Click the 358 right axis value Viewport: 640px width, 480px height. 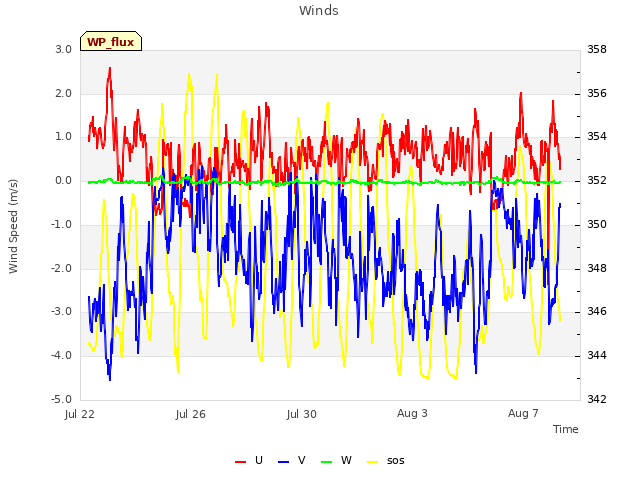pyautogui.click(x=597, y=49)
